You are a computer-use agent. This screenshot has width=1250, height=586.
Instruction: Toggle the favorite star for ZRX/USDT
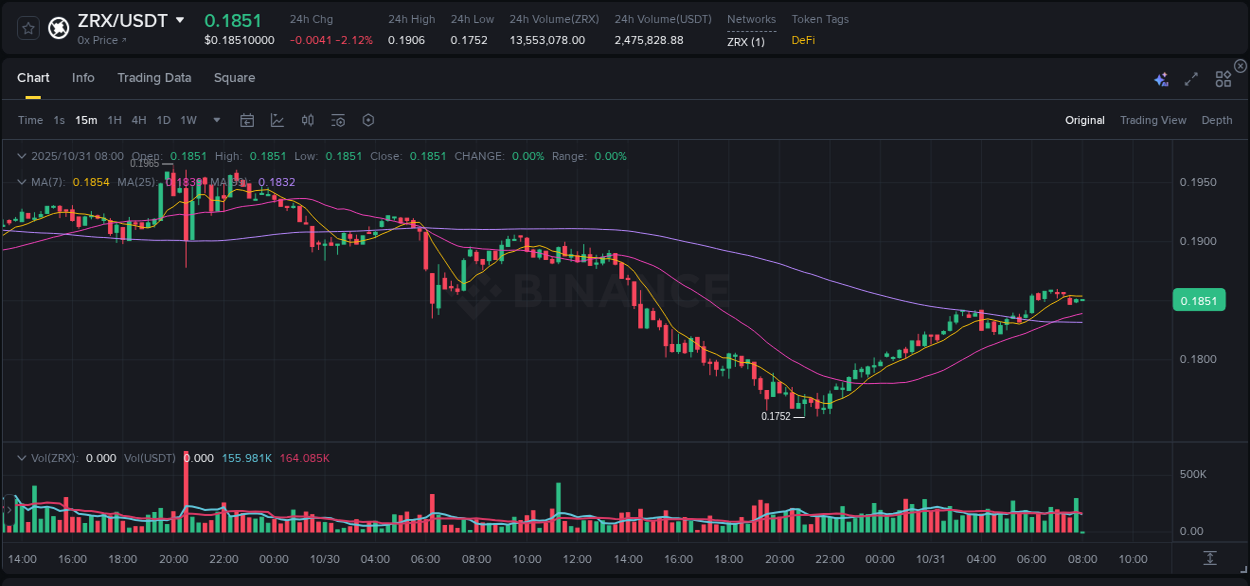pyautogui.click(x=28, y=28)
